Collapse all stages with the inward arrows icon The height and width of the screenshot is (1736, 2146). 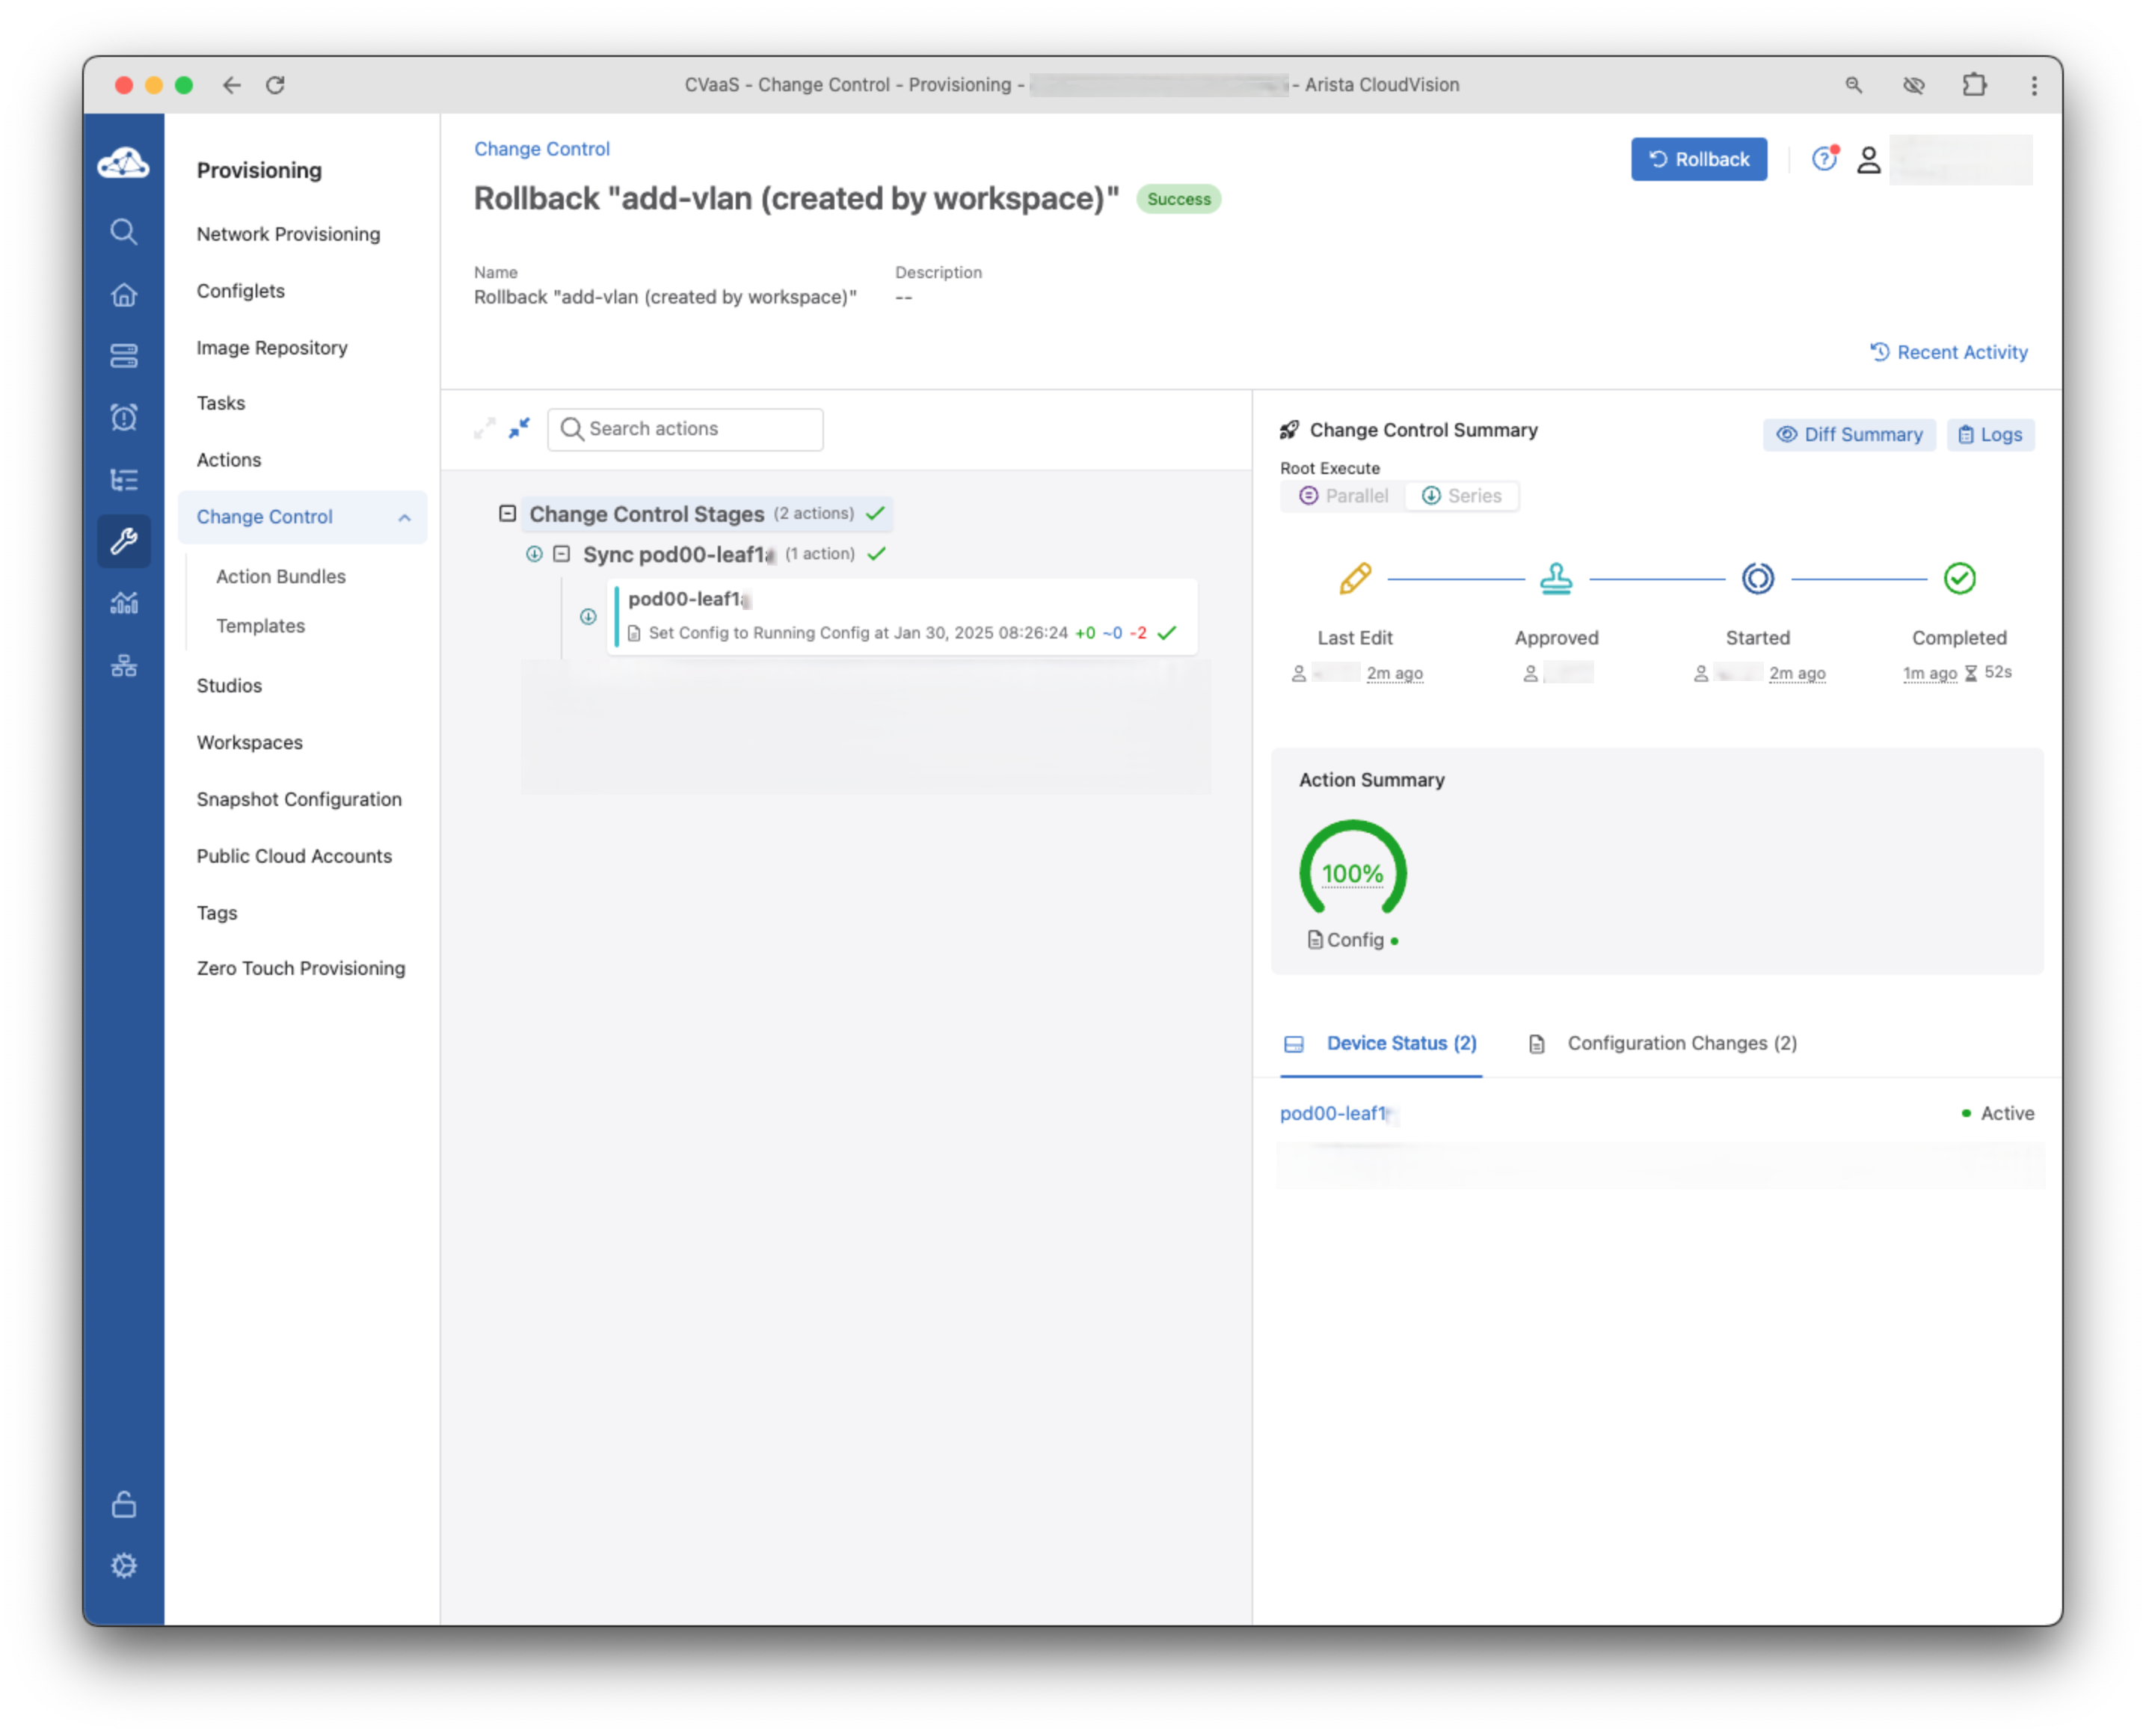click(x=519, y=428)
